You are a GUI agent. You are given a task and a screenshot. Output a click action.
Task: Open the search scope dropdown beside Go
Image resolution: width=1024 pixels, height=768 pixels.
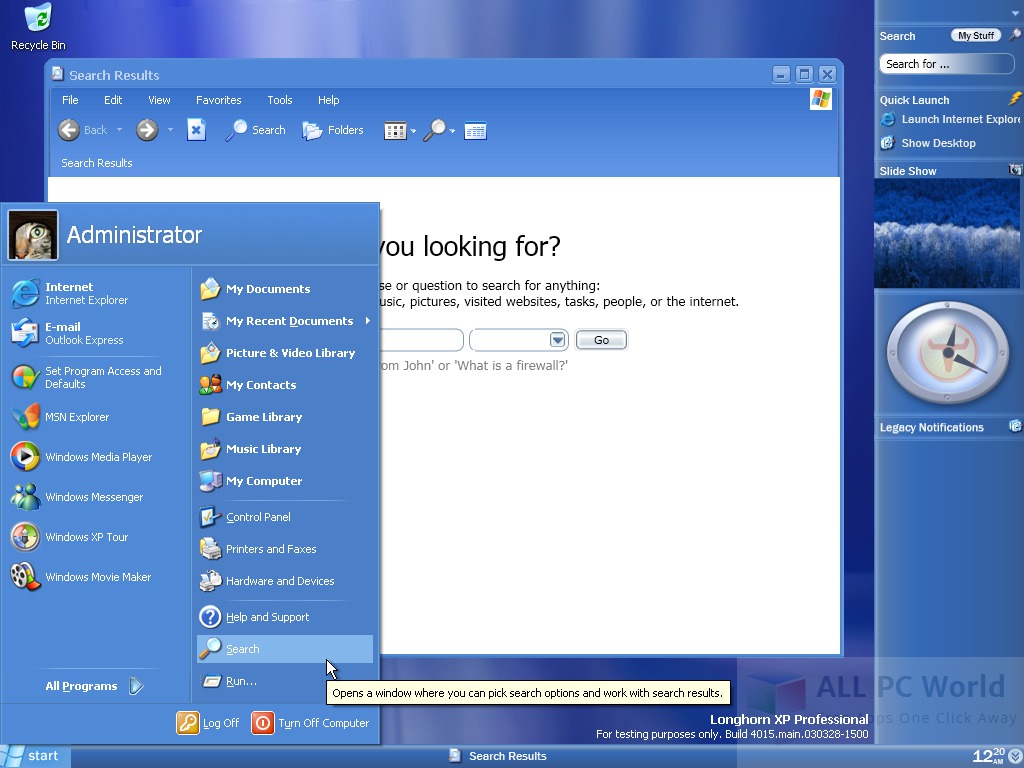point(557,339)
